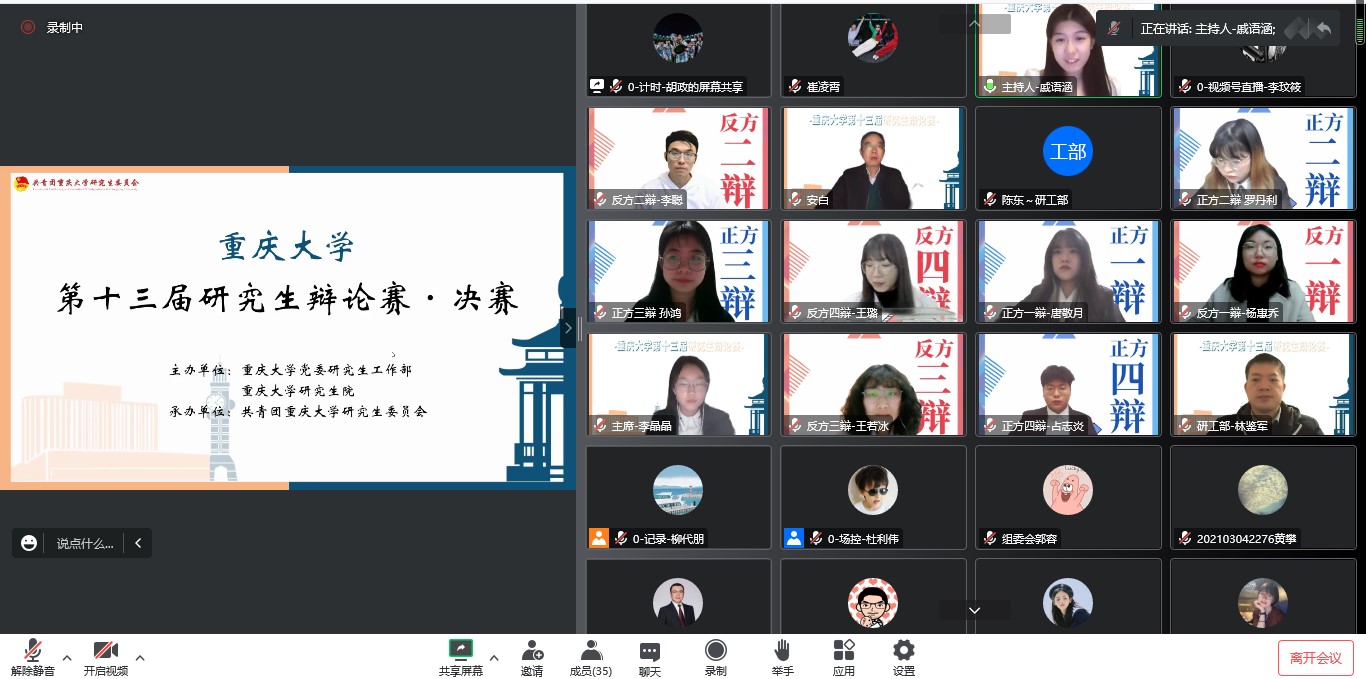Expand video options arrow beside 开启视频
The image size is (1366, 679).
coord(140,658)
